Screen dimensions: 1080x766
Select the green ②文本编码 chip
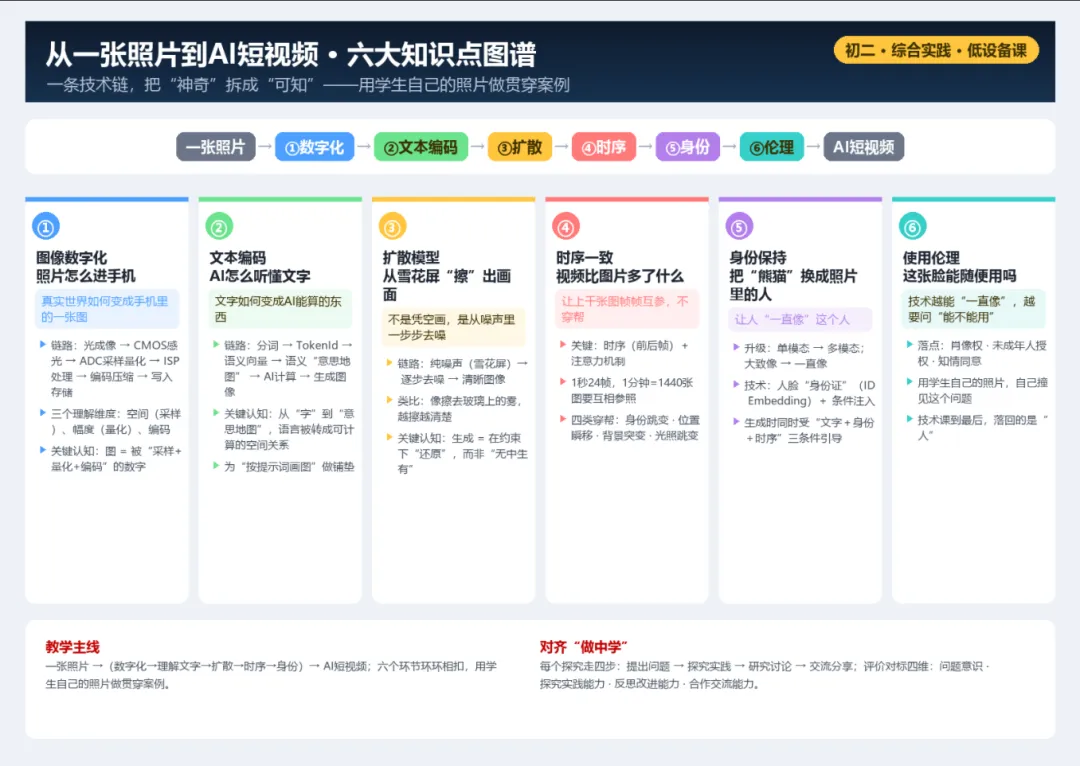pyautogui.click(x=421, y=147)
